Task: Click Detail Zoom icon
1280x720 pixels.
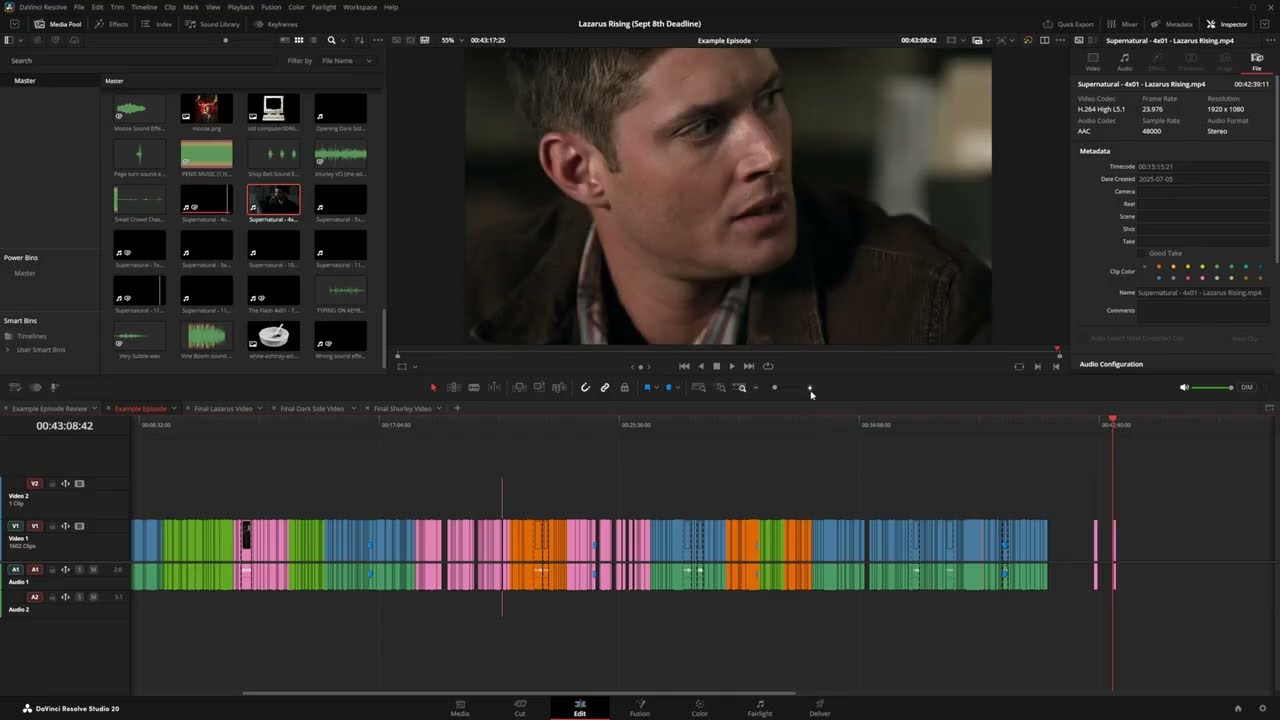Action: tap(720, 387)
